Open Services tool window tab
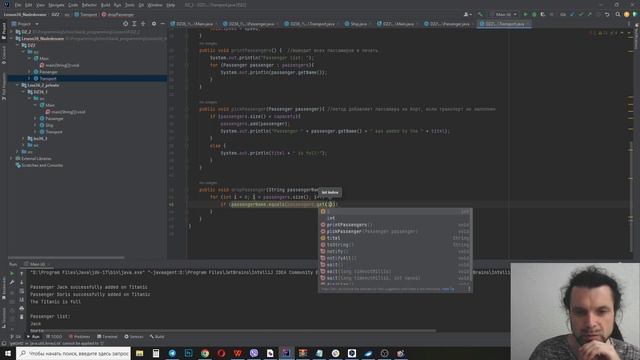This screenshot has height=360, width=640. (x=134, y=337)
